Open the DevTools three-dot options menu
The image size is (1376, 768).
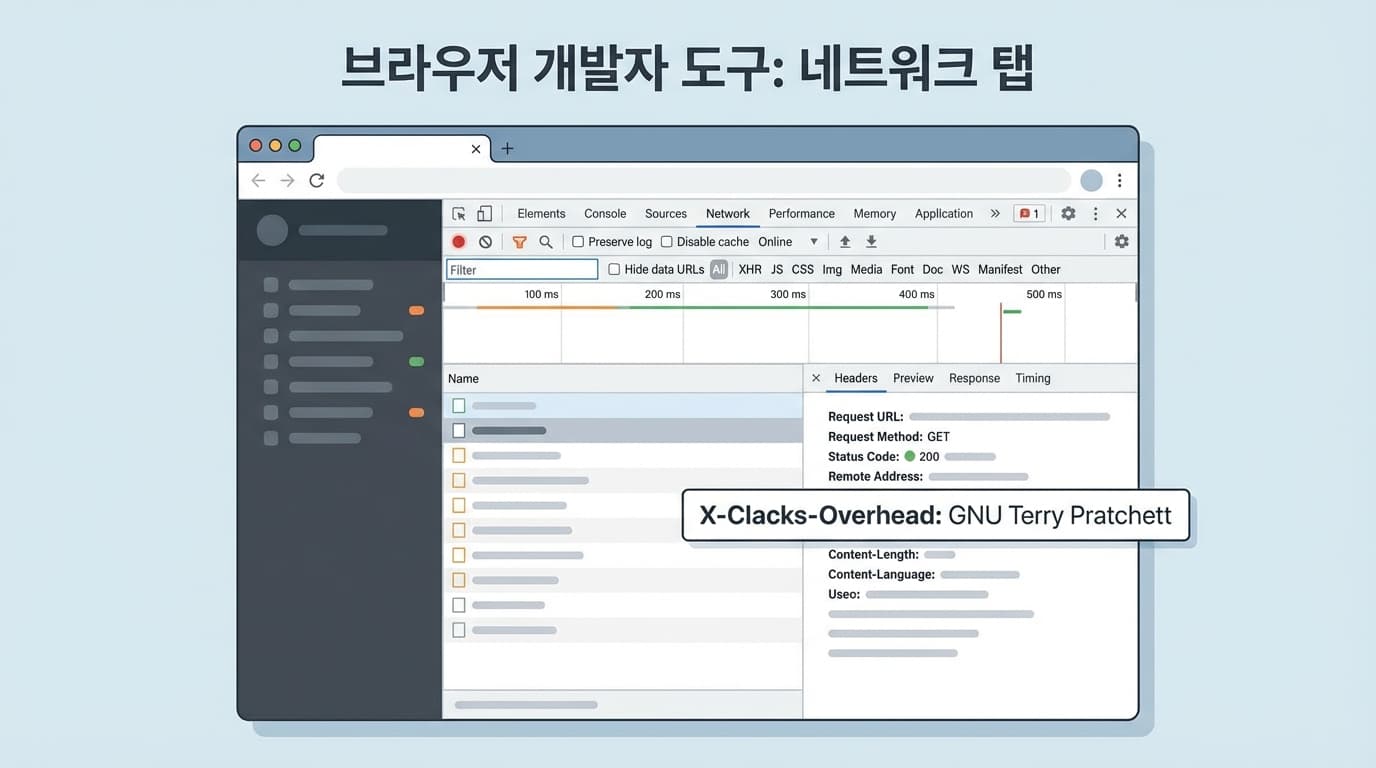[1095, 214]
